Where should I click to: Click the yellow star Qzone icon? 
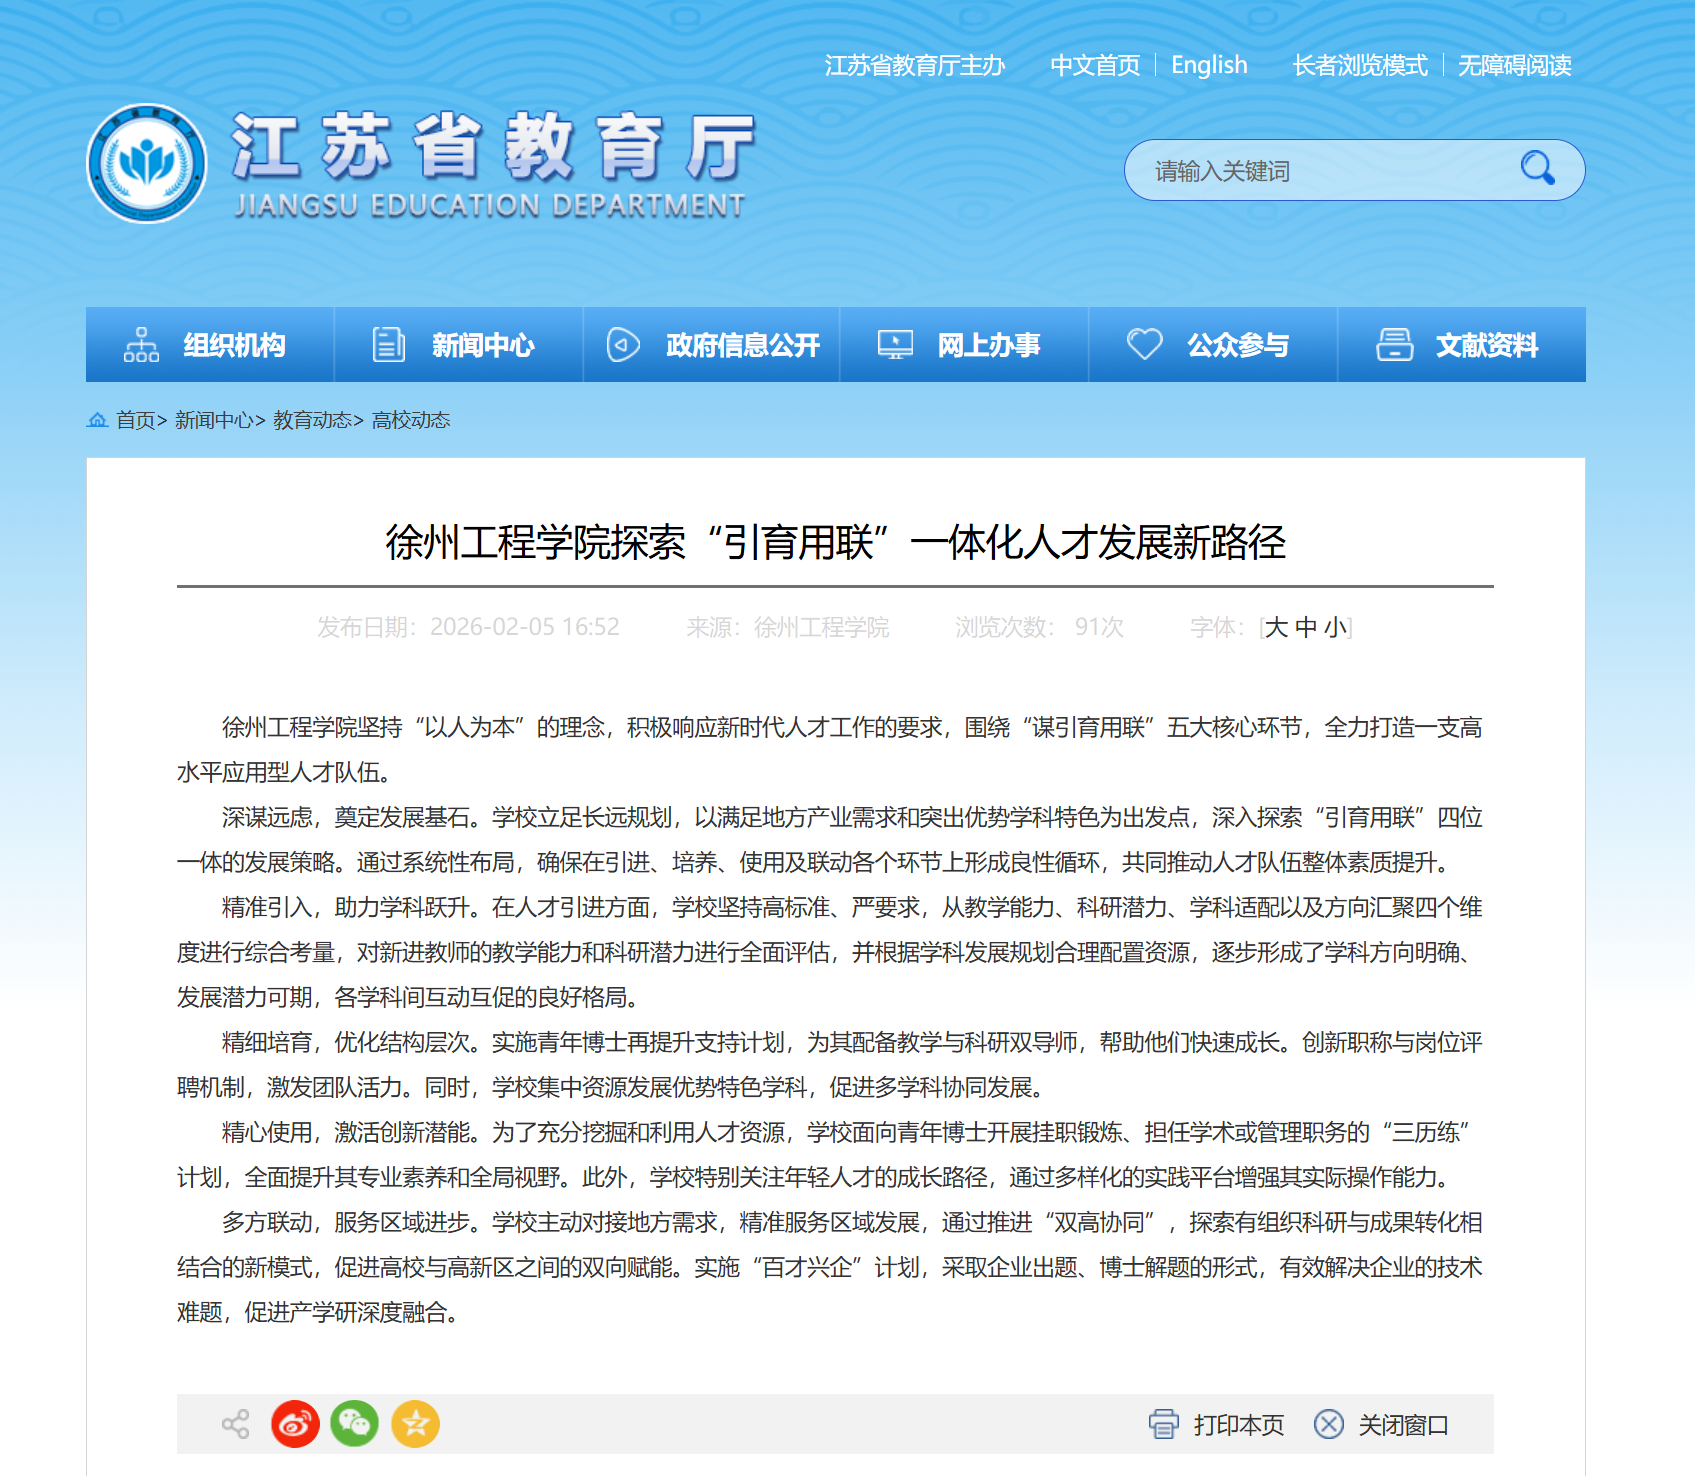[416, 1424]
